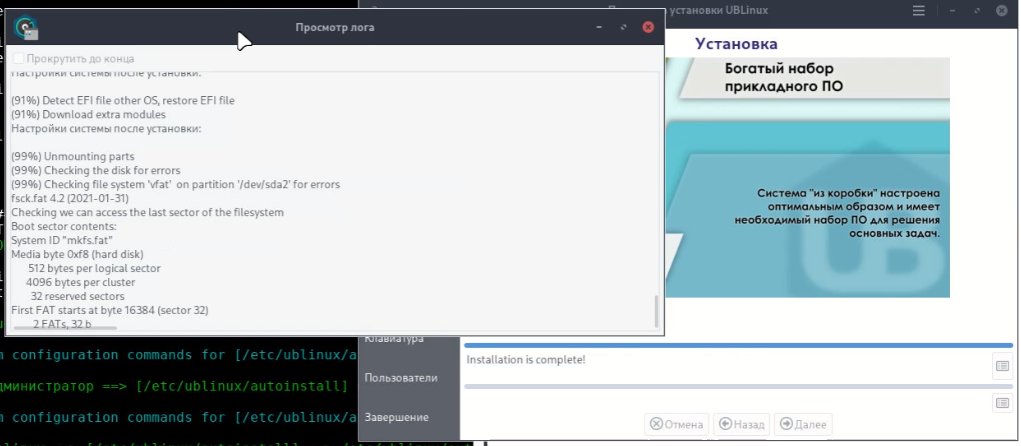This screenshot has width=1021, height=446.
Task: Click the log line 'First FAT starts at byte 16384'
Action: [109, 311]
